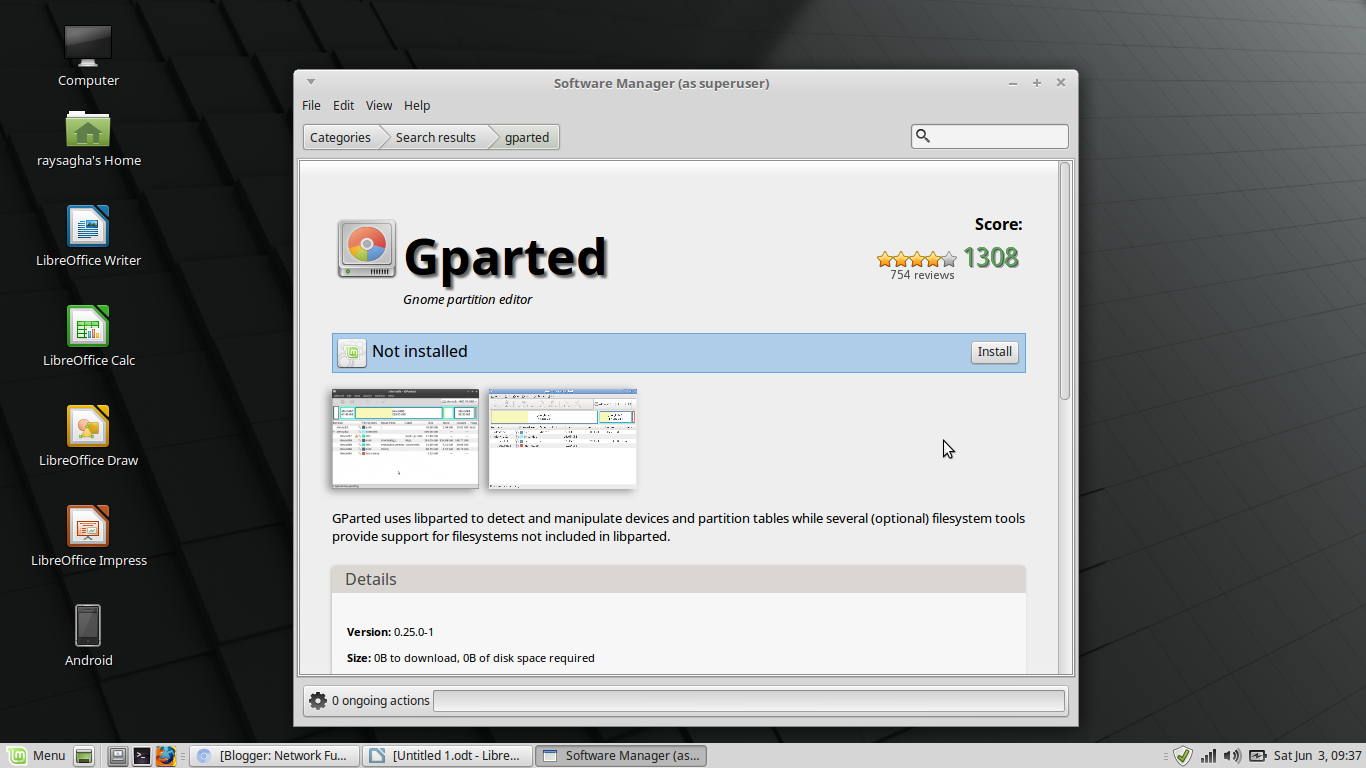Open the calendar from panel clock
The width and height of the screenshot is (1366, 768).
tap(1318, 756)
